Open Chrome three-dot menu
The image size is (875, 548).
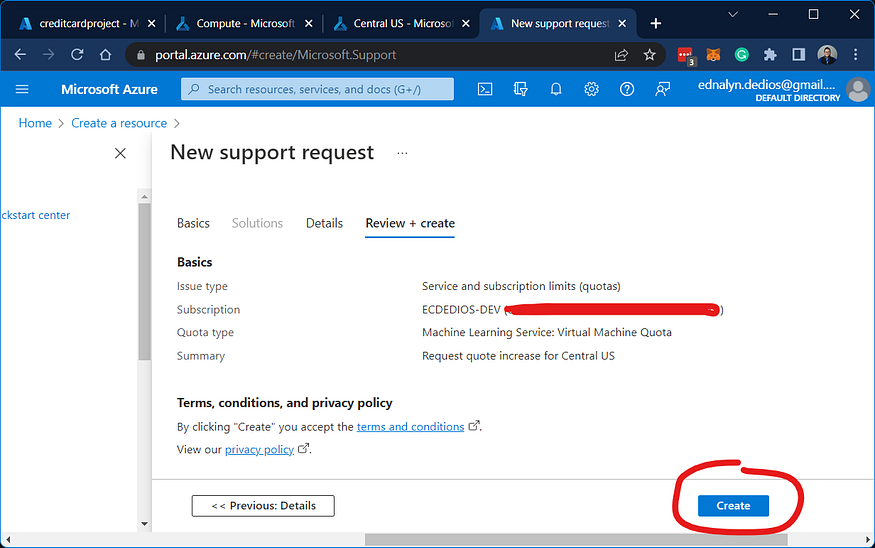[855, 55]
